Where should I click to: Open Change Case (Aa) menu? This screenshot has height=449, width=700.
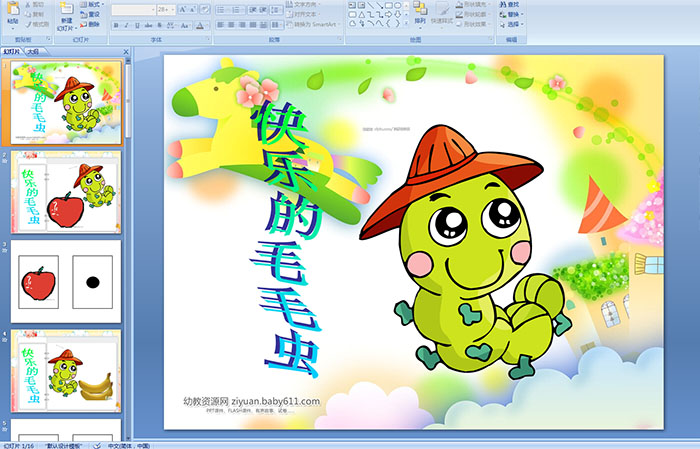pos(185,25)
